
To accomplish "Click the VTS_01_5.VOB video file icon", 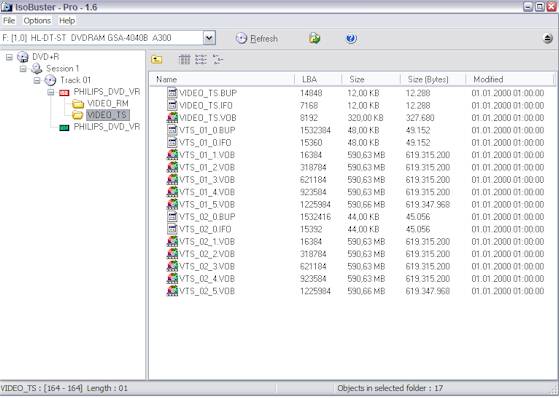I will 172,205.
